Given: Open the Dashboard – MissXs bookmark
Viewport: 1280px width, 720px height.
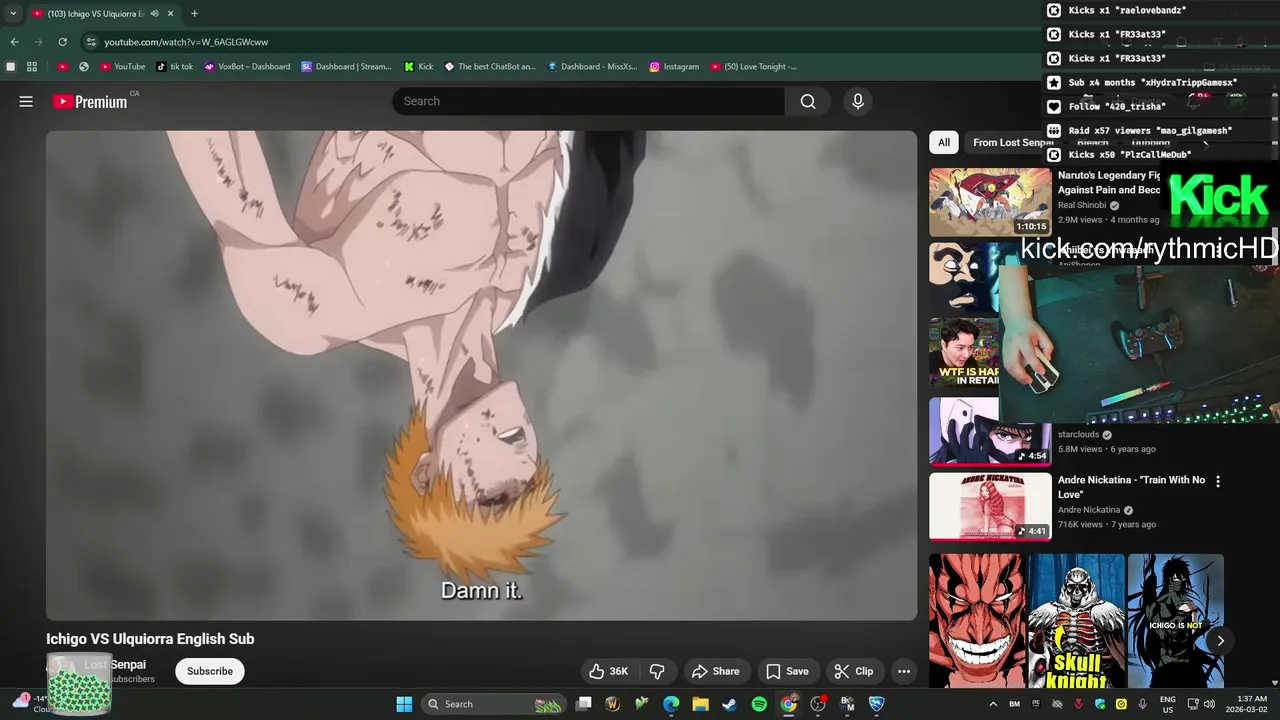Looking at the screenshot, I should [x=592, y=67].
